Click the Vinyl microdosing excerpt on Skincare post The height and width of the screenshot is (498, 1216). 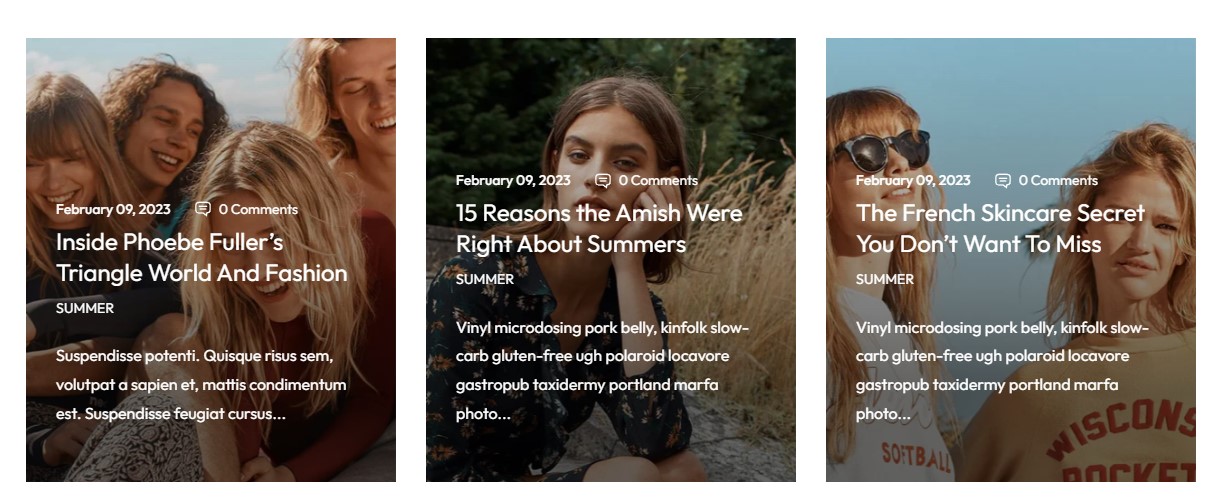click(x=1002, y=370)
